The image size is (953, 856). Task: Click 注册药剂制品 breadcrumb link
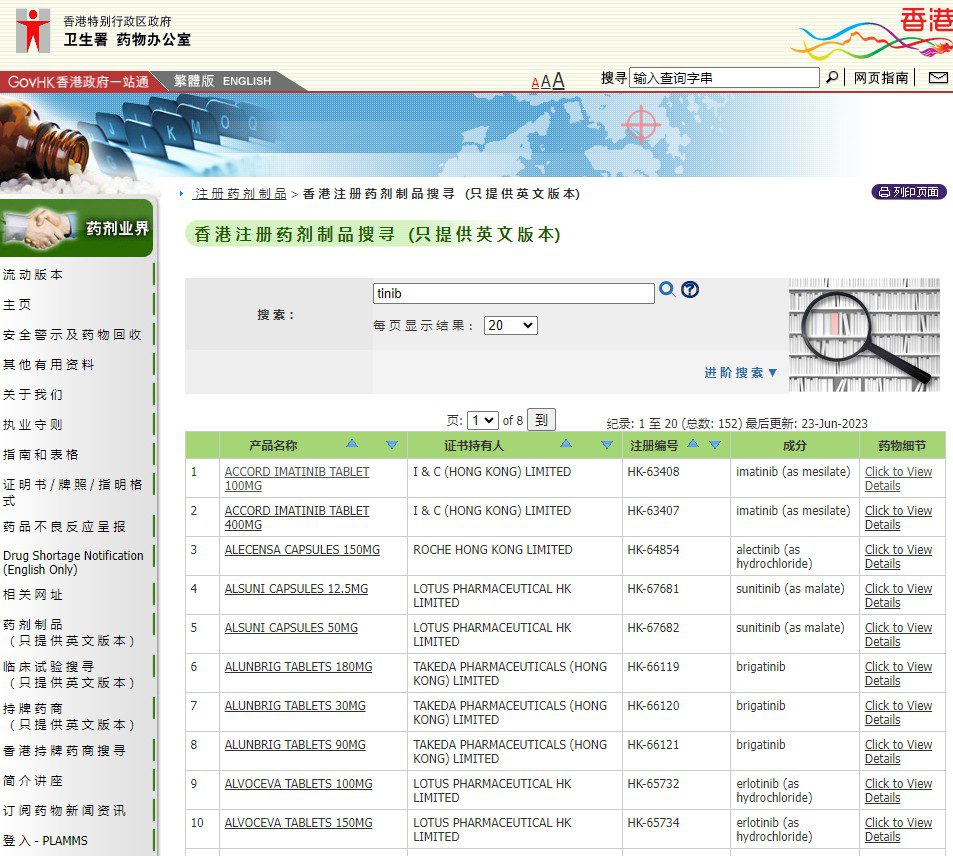[240, 193]
